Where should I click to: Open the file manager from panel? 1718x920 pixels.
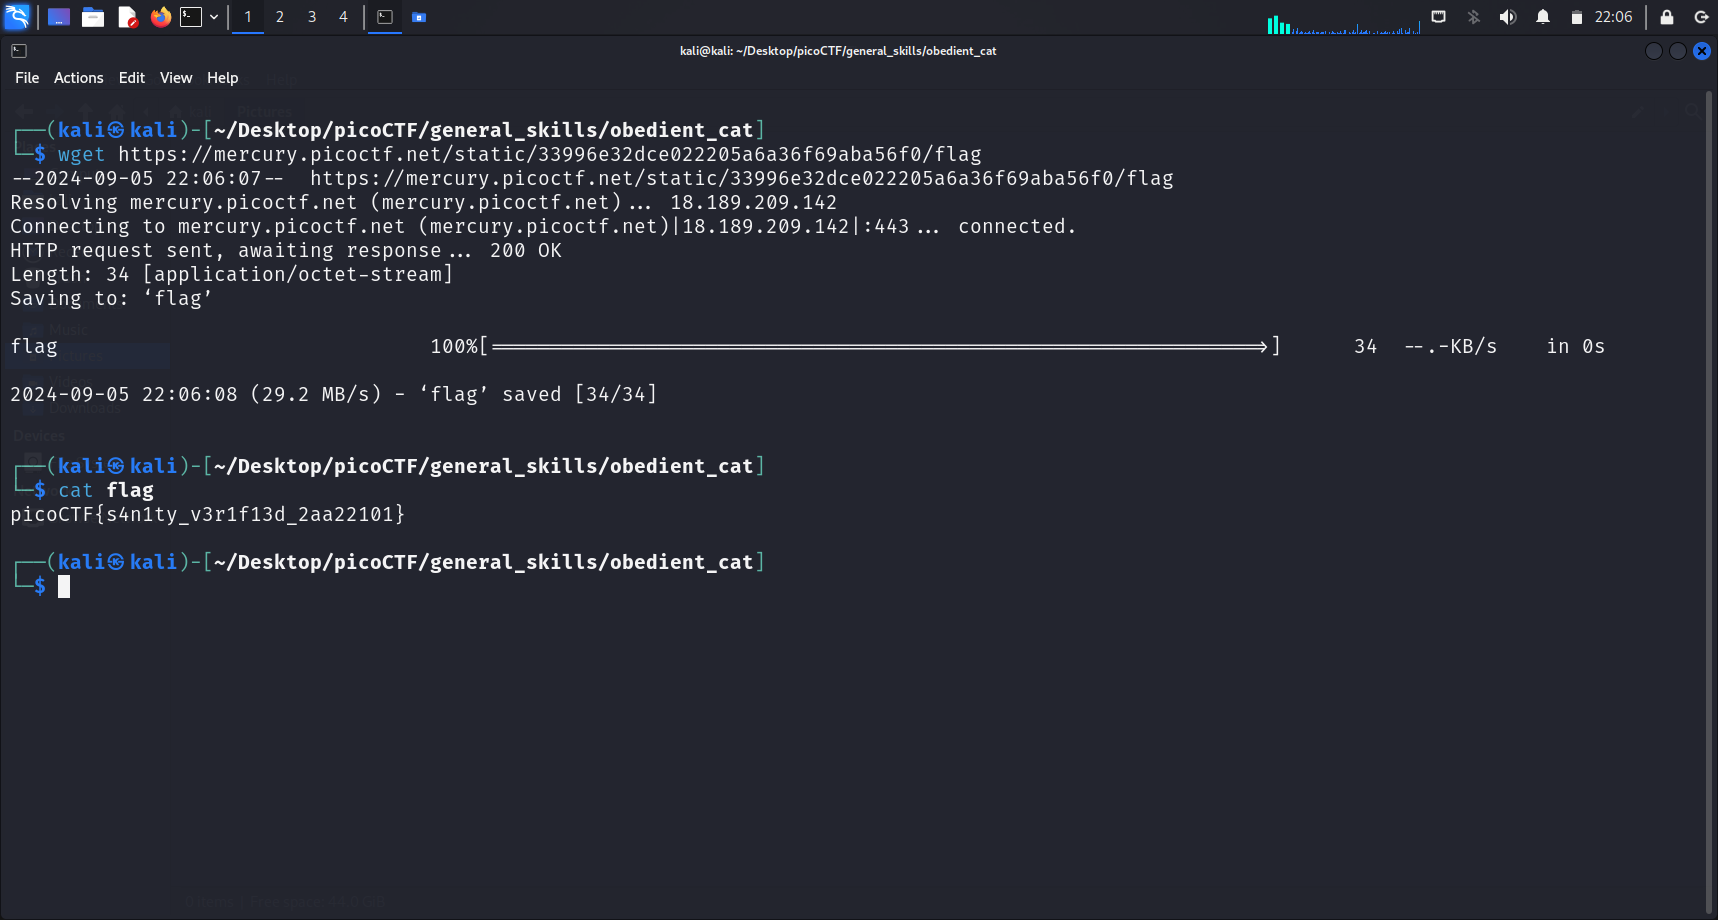coord(93,17)
